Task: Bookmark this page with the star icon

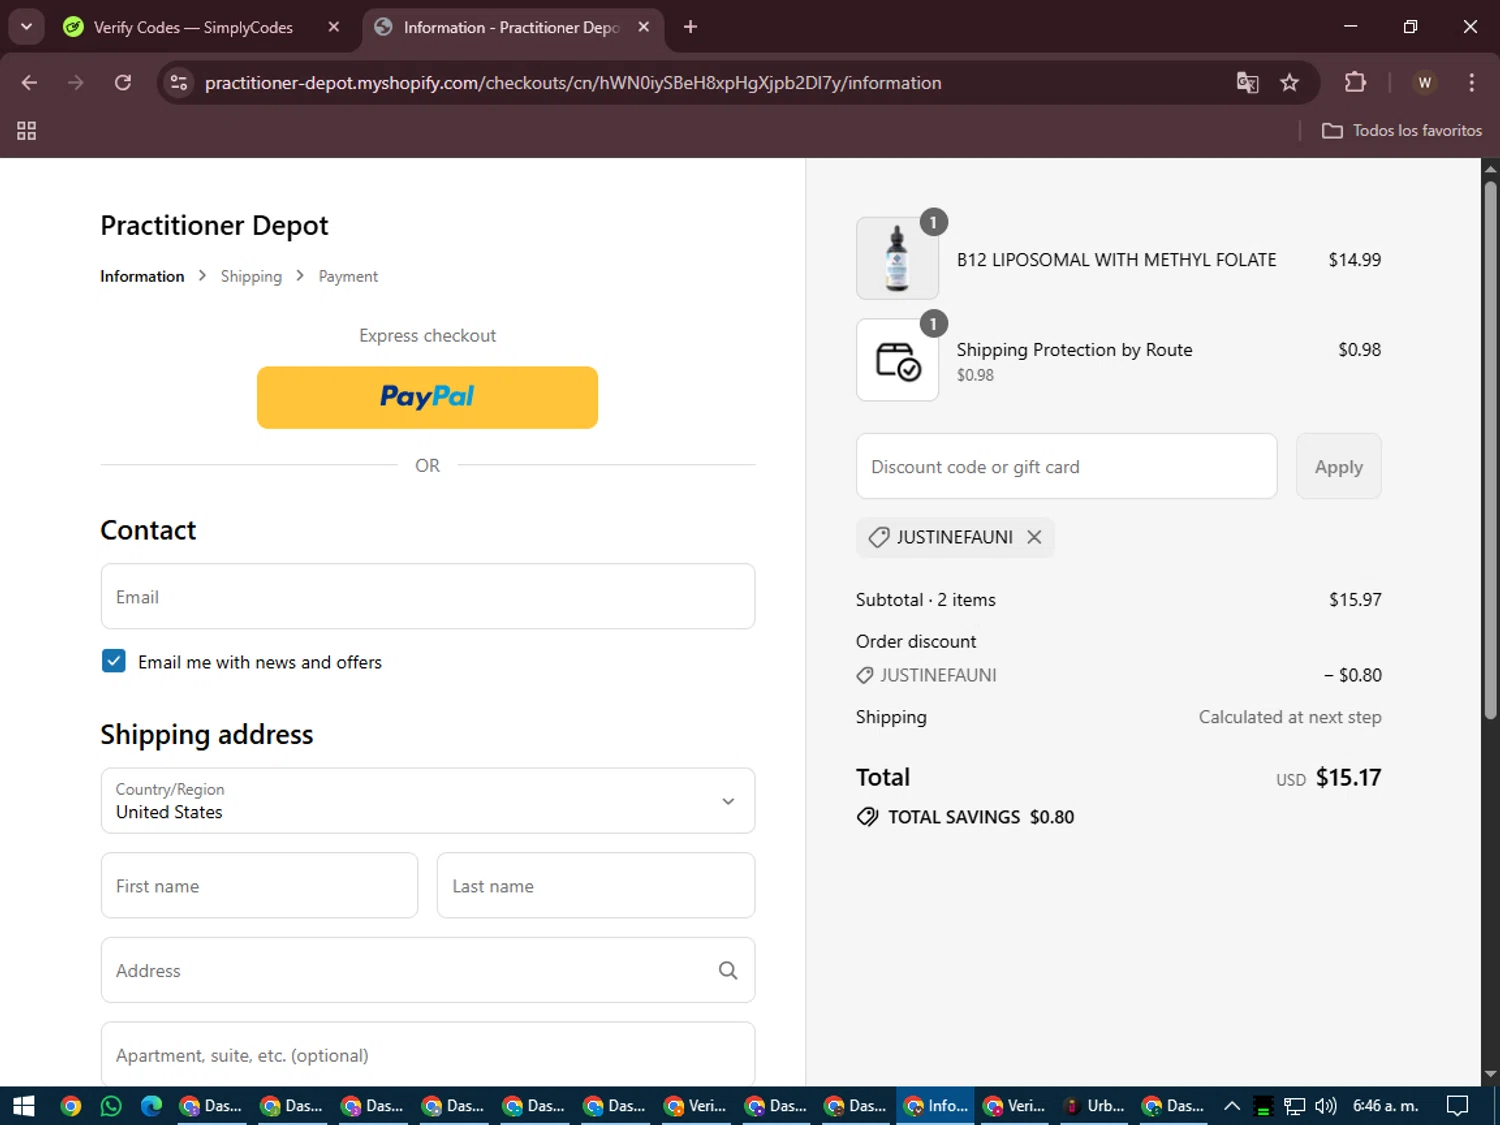Action: (1290, 83)
